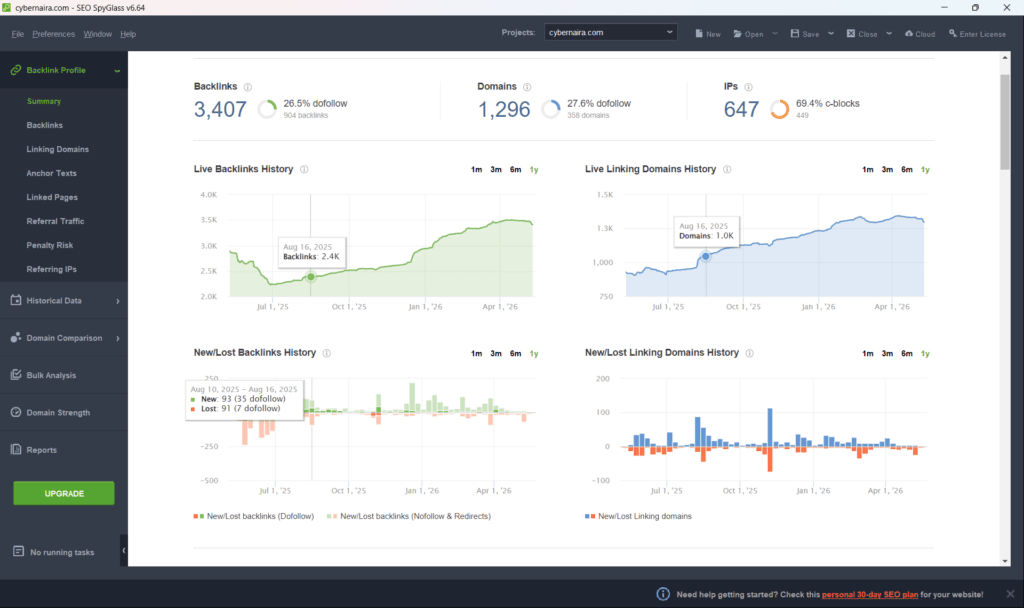Viewport: 1024px width, 608px height.
Task: Select Referral Traffic in sidebar
Action: pos(56,221)
